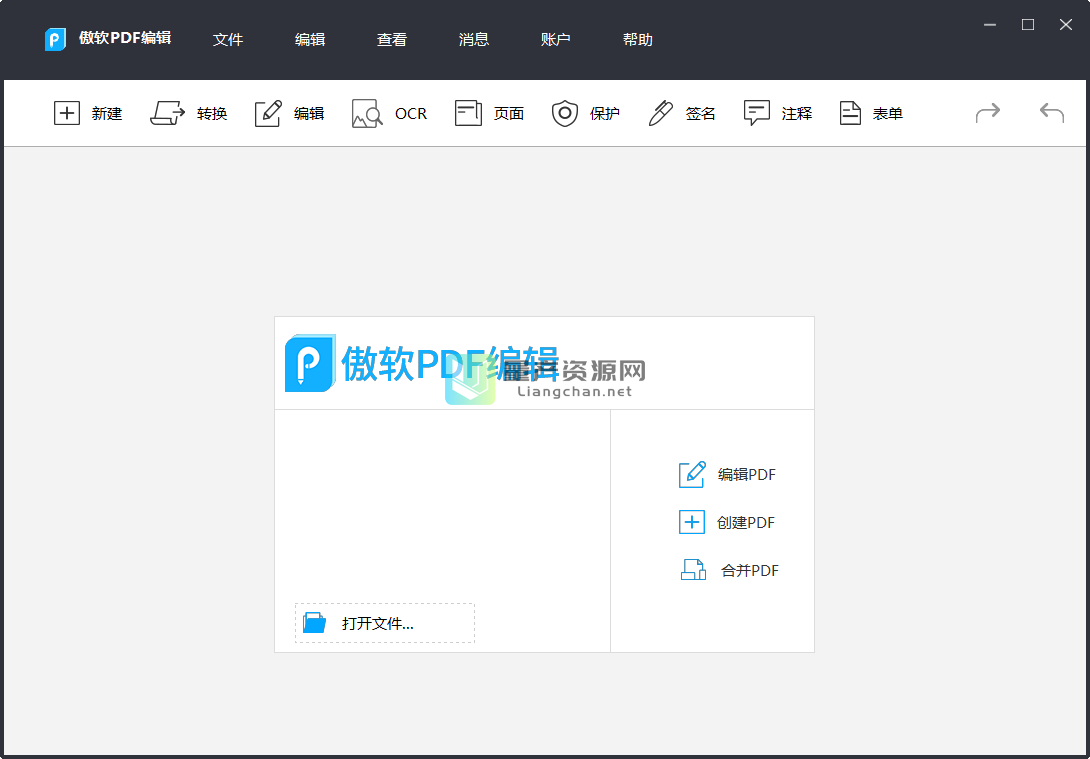Click the 页面 toolbar label

pyautogui.click(x=509, y=113)
